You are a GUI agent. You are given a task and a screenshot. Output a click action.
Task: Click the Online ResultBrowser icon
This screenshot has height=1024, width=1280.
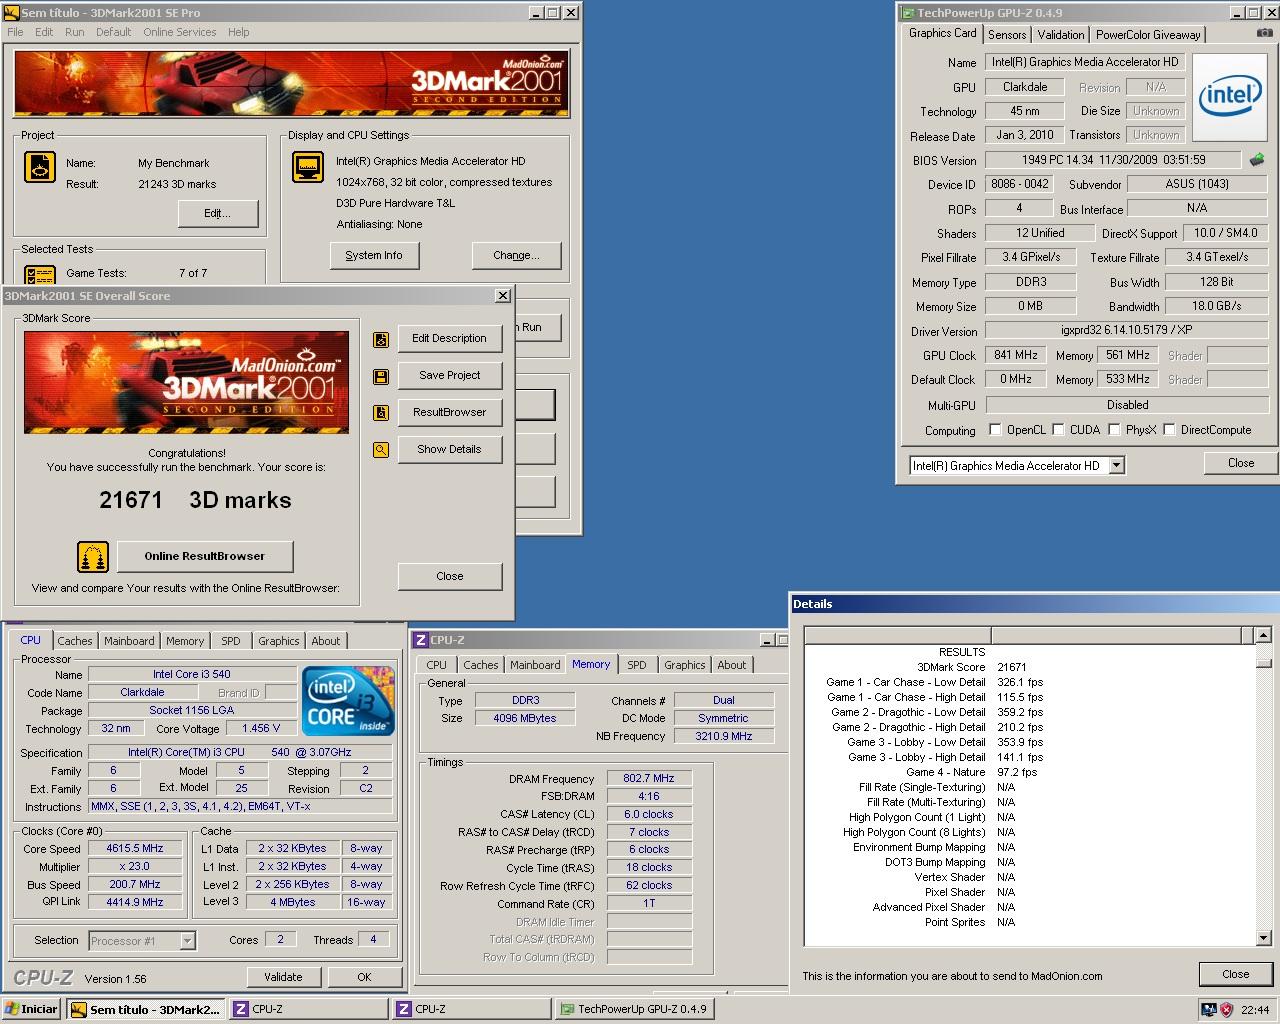pyautogui.click(x=92, y=557)
